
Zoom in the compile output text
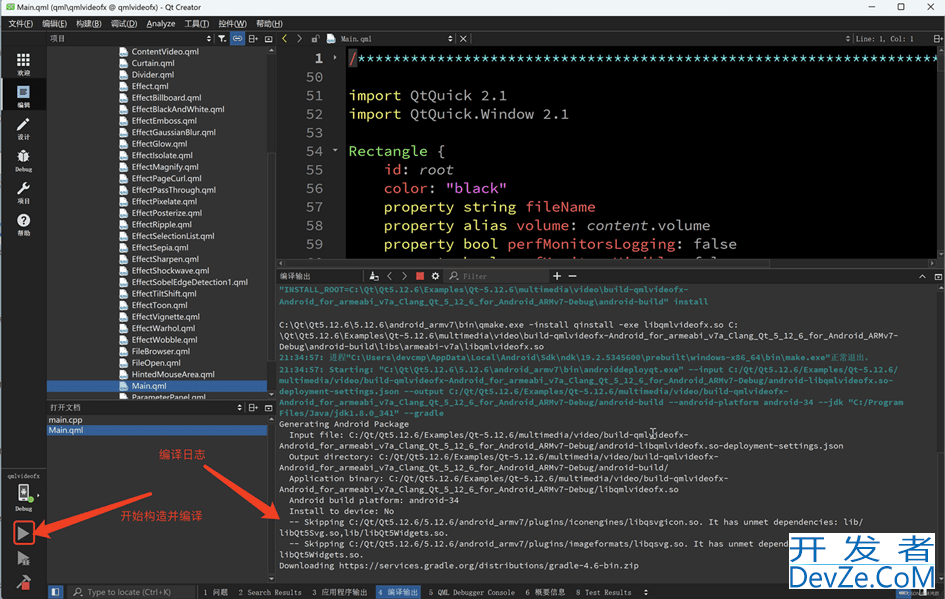coord(557,276)
